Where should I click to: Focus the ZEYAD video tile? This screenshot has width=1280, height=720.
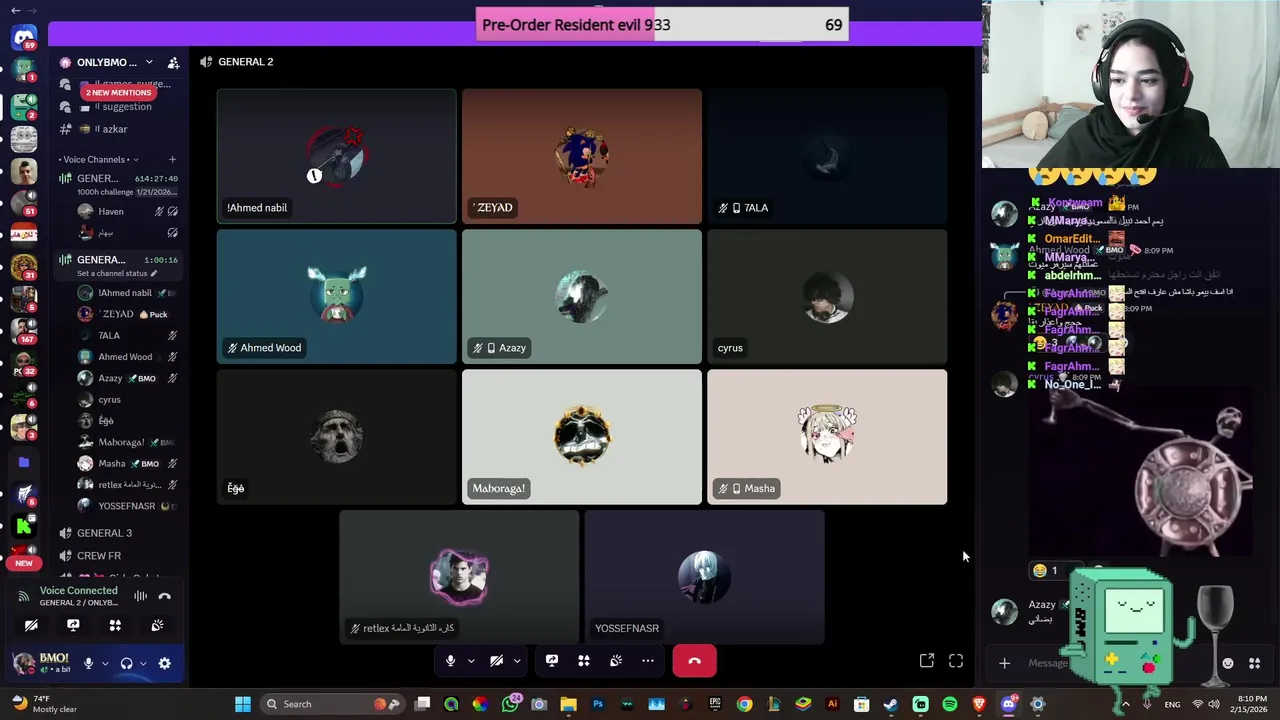[x=582, y=156]
